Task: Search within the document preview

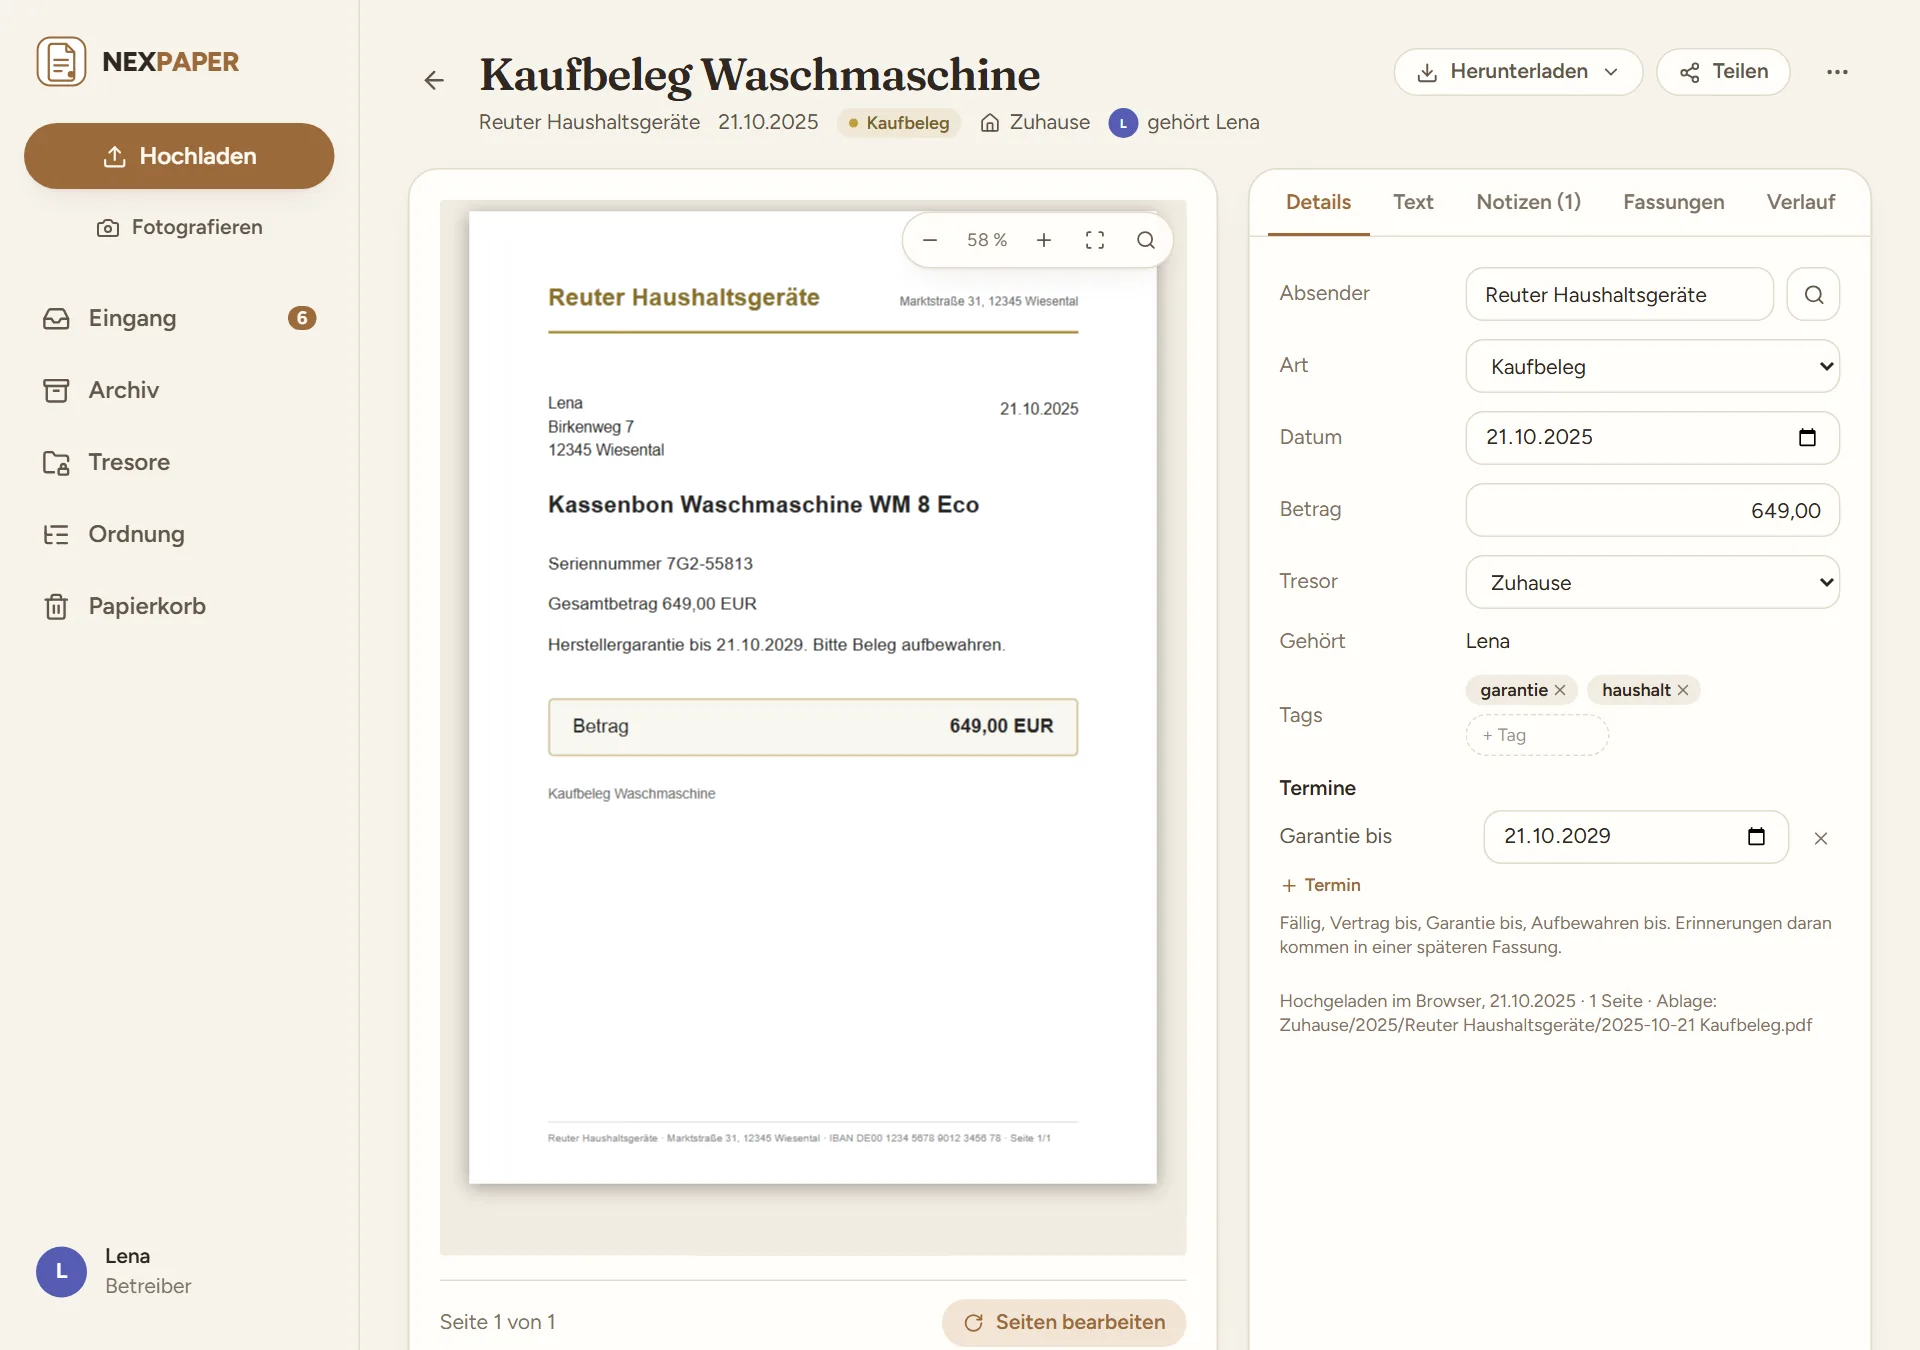Action: tap(1146, 240)
